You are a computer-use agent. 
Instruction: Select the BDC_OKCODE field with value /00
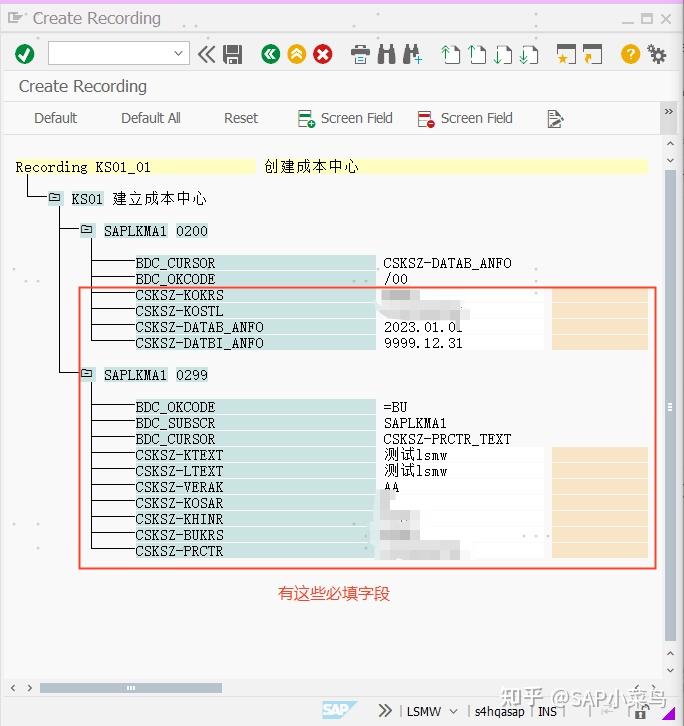click(255, 279)
